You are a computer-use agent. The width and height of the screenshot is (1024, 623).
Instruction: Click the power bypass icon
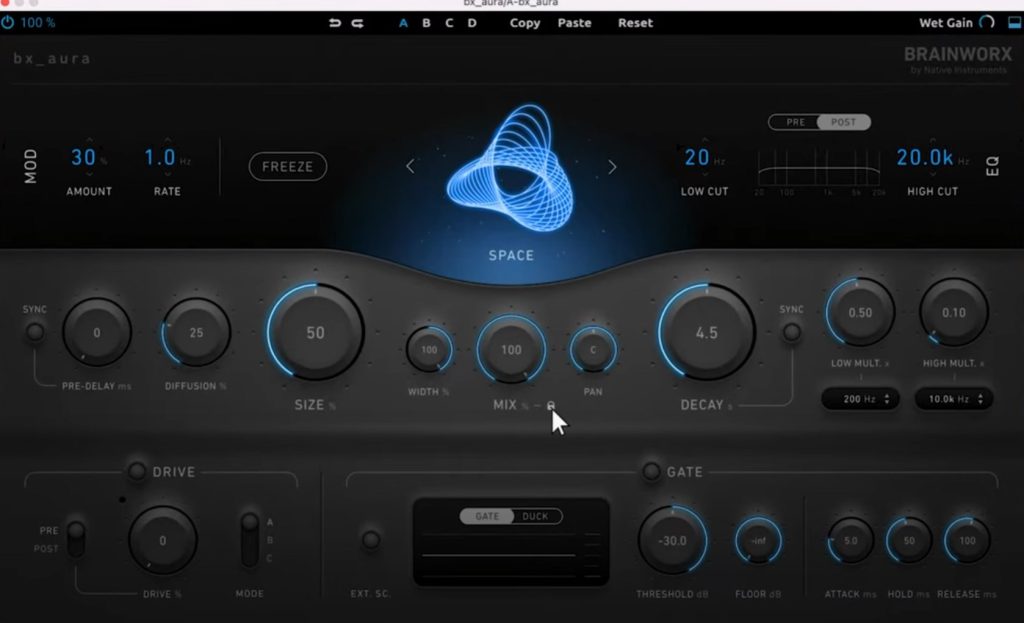click(x=8, y=22)
